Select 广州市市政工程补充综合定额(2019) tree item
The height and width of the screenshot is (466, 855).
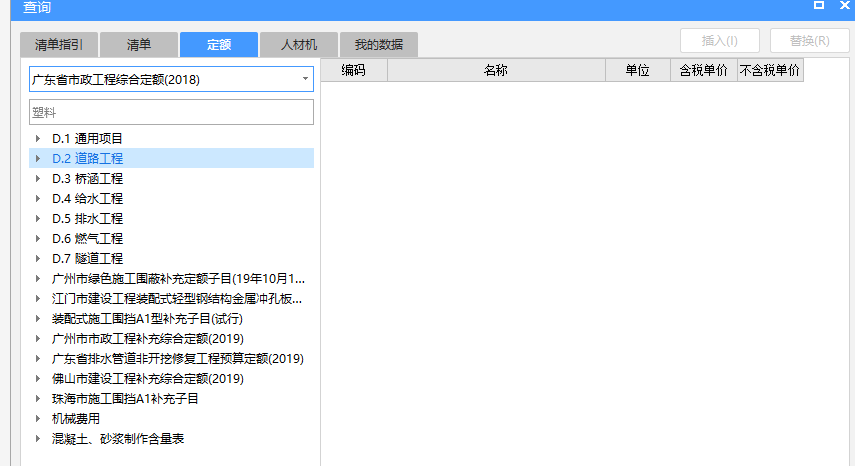click(x=148, y=338)
